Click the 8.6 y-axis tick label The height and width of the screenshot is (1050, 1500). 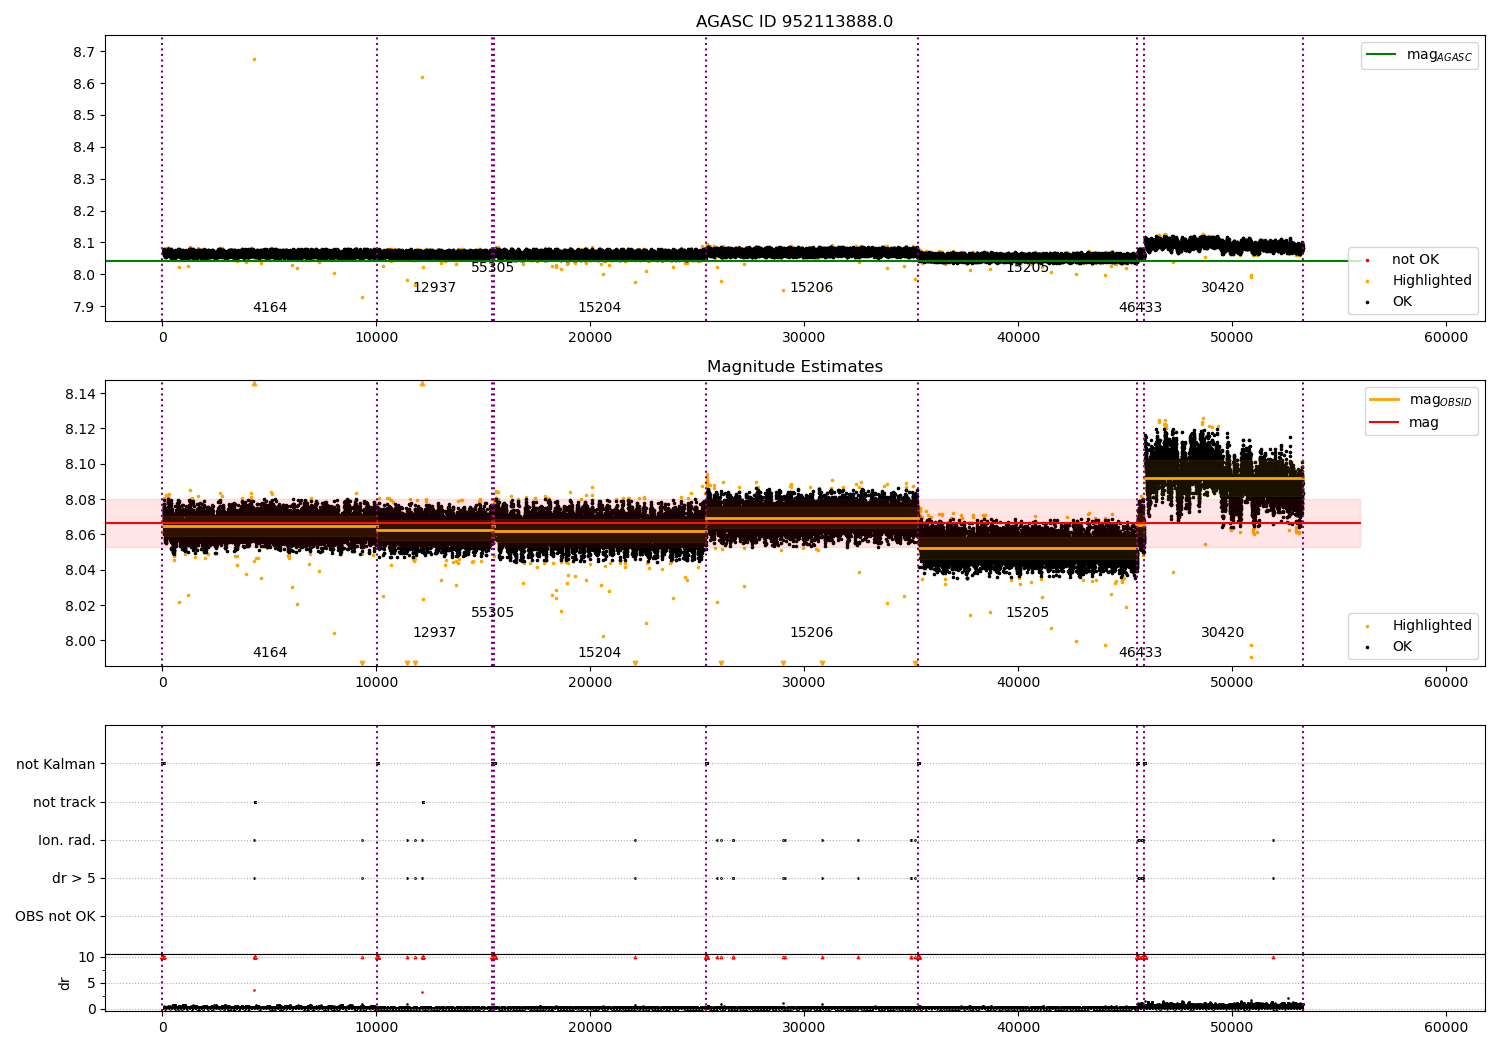click(84, 84)
